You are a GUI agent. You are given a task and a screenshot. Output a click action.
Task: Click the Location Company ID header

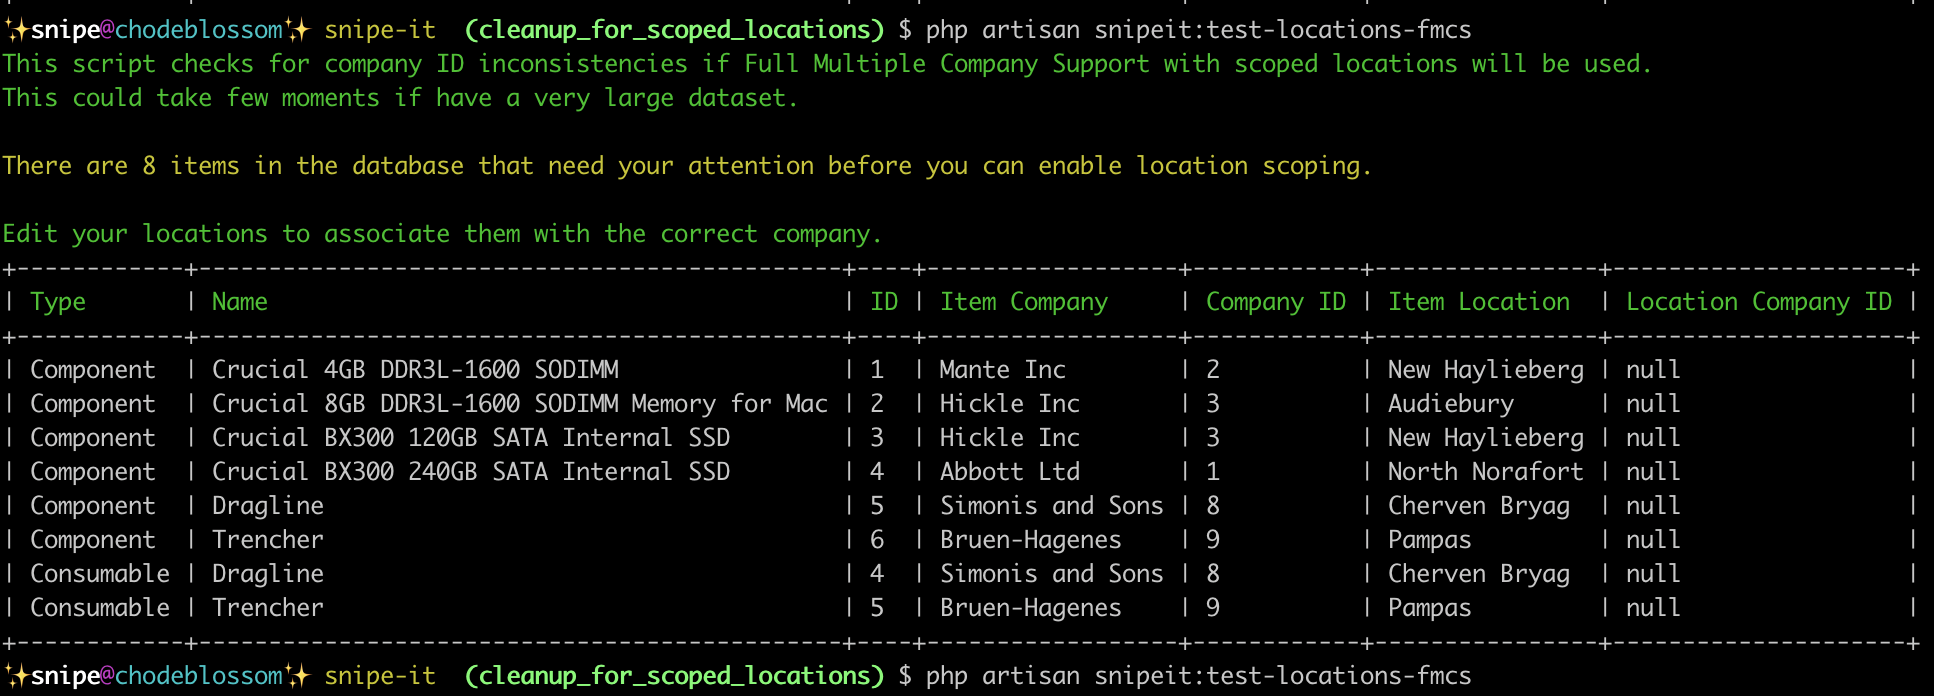1759,302
